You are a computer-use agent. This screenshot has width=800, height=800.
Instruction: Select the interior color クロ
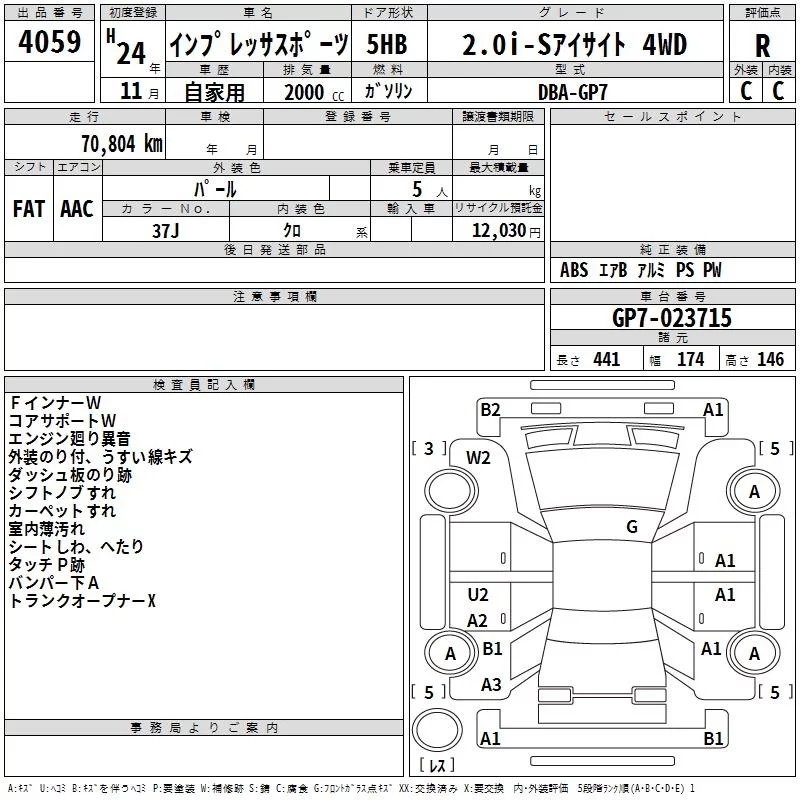coord(292,231)
